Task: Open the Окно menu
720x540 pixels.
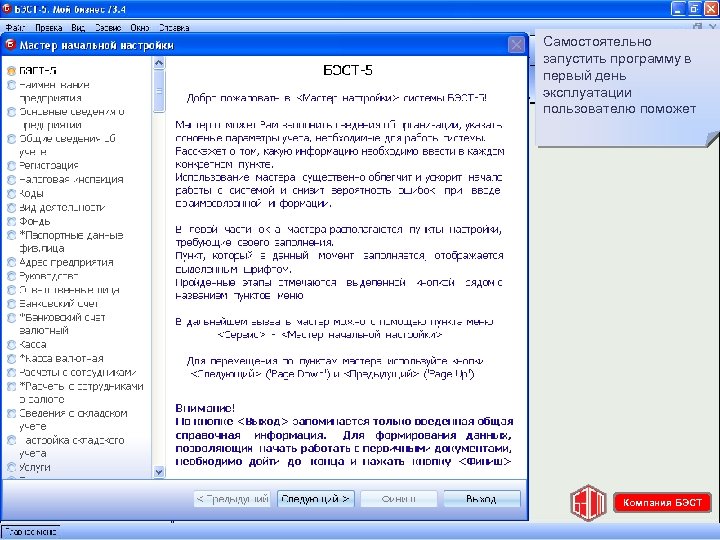Action: pos(140,28)
